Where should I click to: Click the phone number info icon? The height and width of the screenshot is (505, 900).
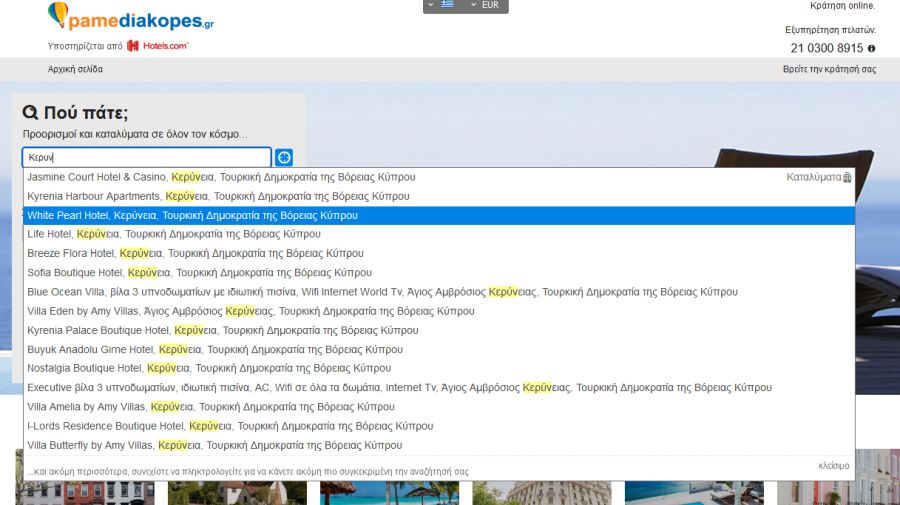pyautogui.click(x=871, y=49)
